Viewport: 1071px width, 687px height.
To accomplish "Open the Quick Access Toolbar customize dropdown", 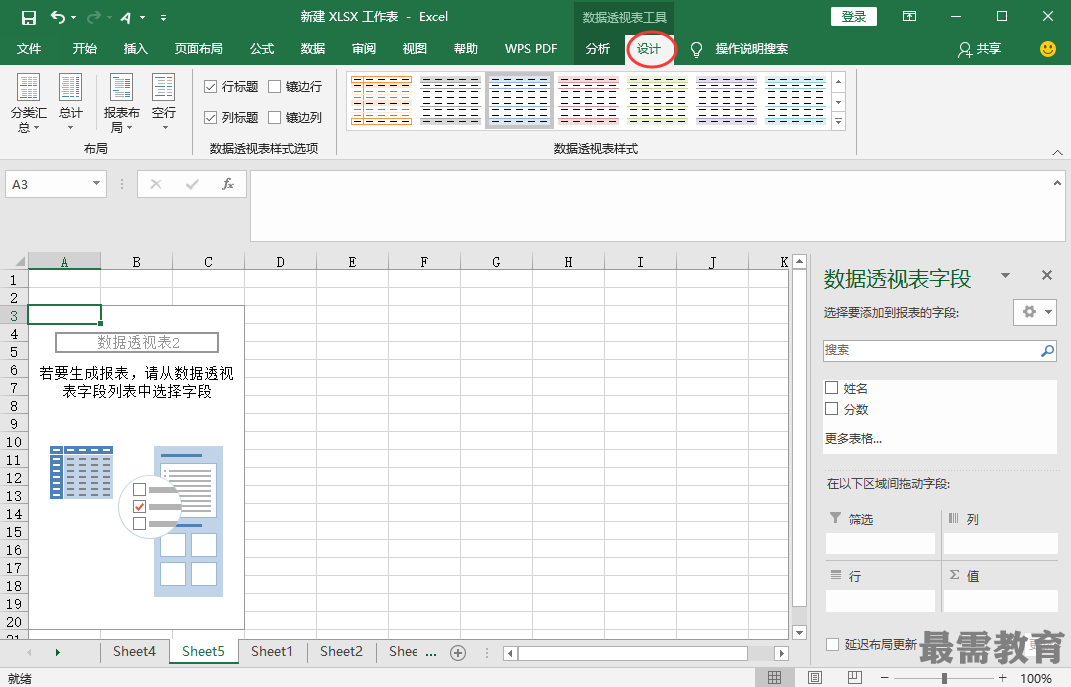I will [163, 18].
